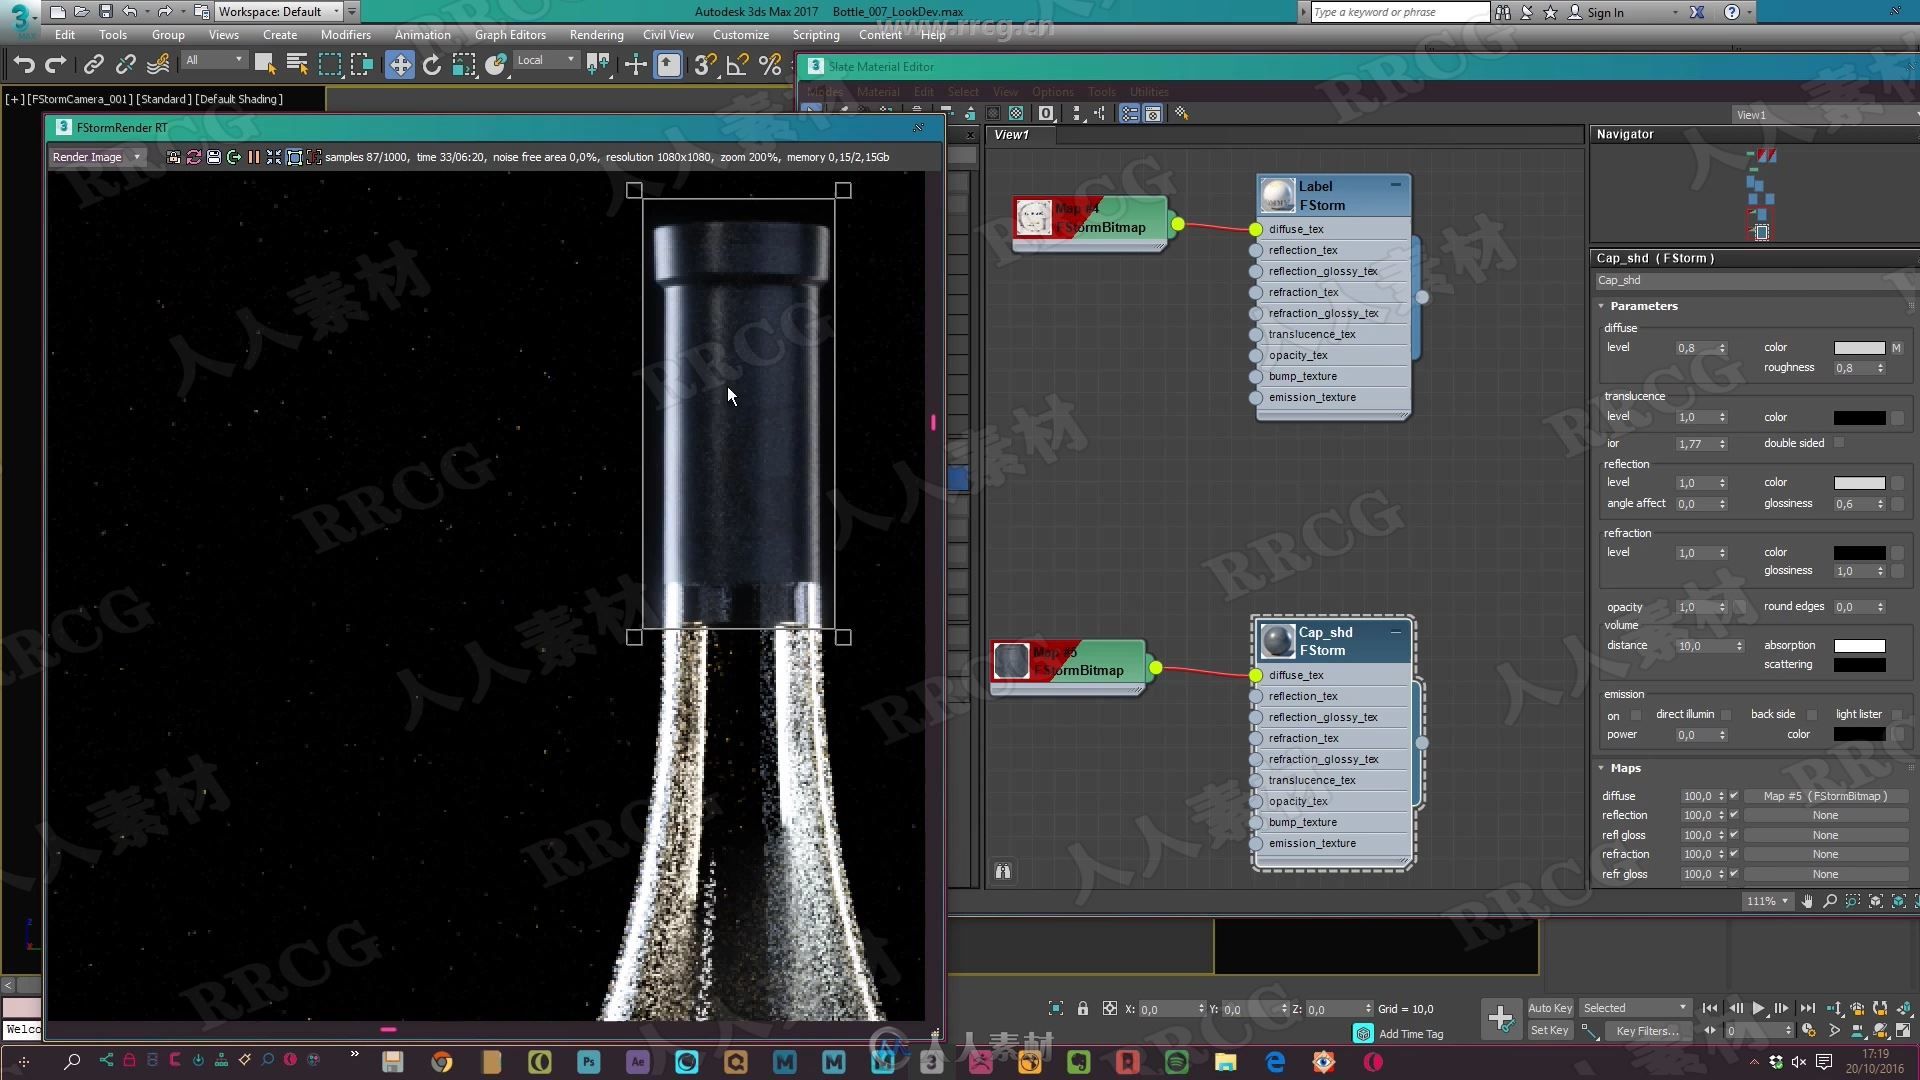Click Select and Place tool
The image size is (1920, 1080).
pos(496,66)
